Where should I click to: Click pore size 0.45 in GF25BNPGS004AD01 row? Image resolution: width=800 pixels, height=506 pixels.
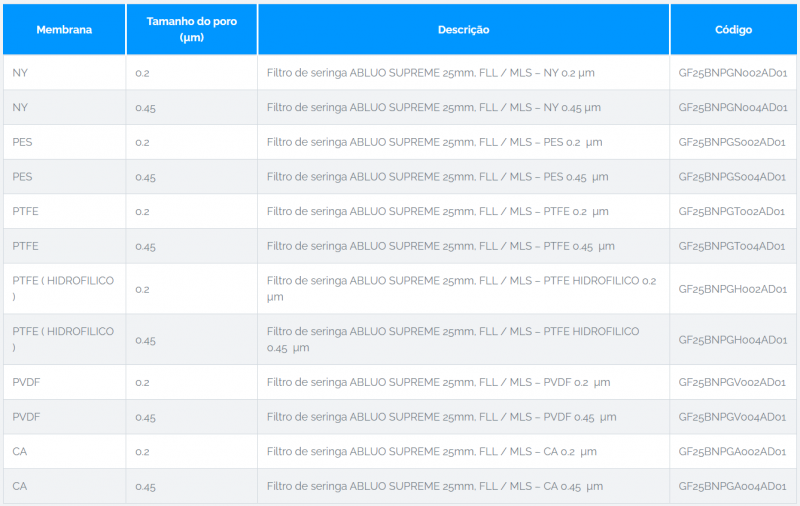tap(145, 178)
